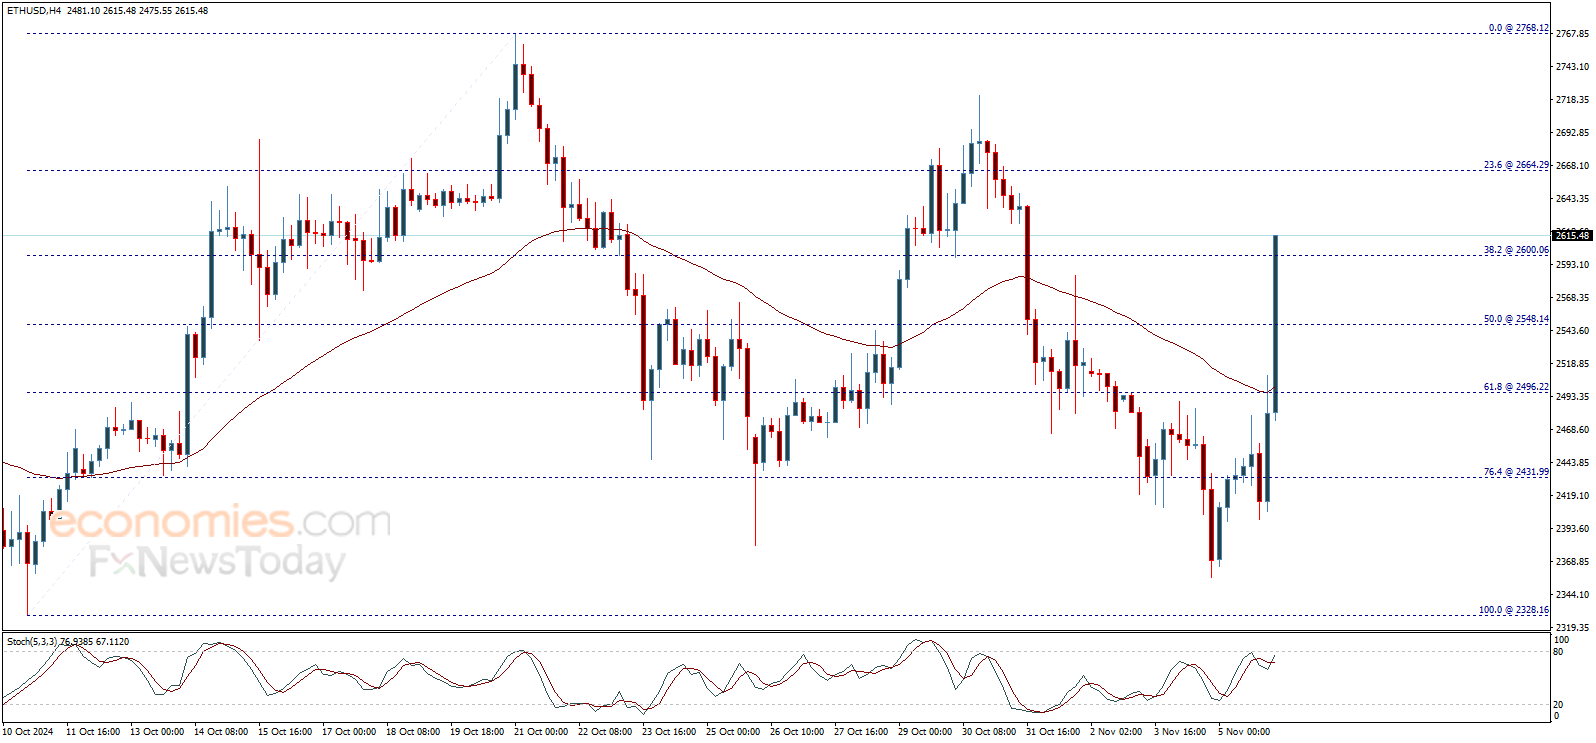Select the 0.0 @ 2768.12 Fibonacci label
Image resolution: width=1596 pixels, height=743 pixels.
1519,28
